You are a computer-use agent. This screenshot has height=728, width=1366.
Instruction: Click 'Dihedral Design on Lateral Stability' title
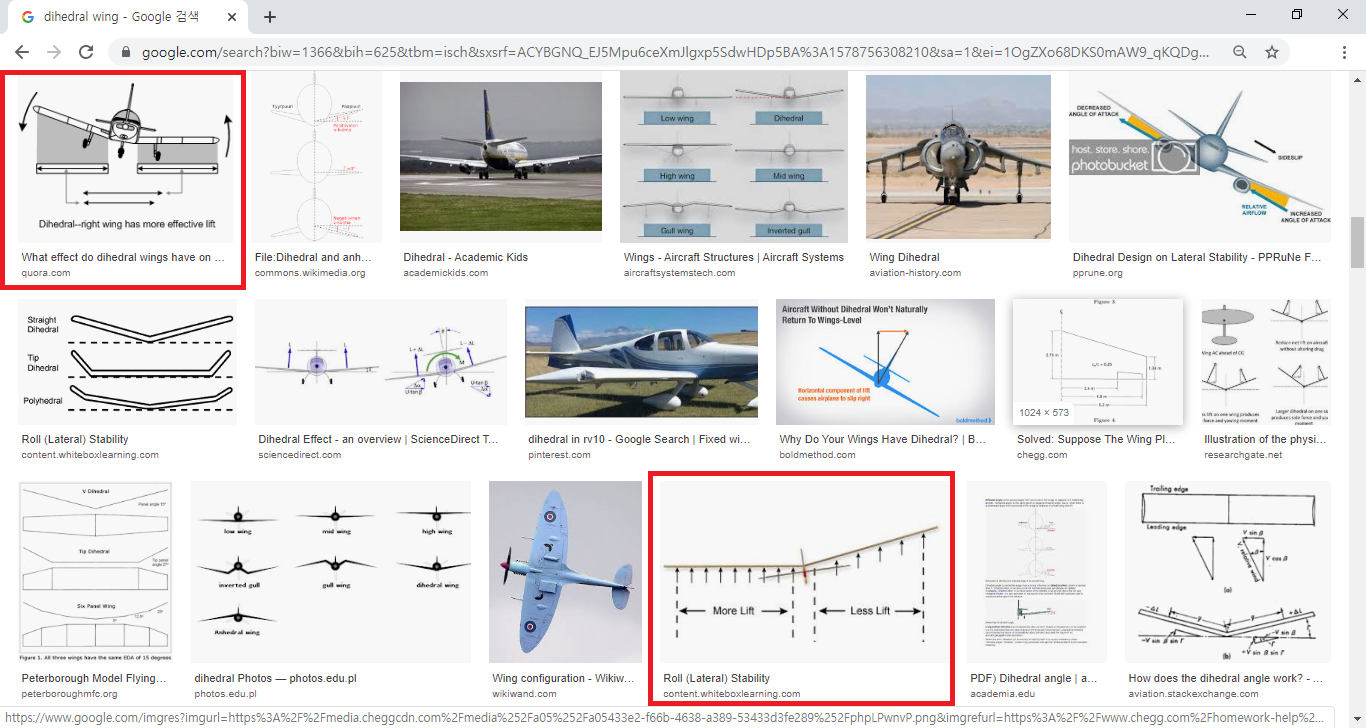1198,257
